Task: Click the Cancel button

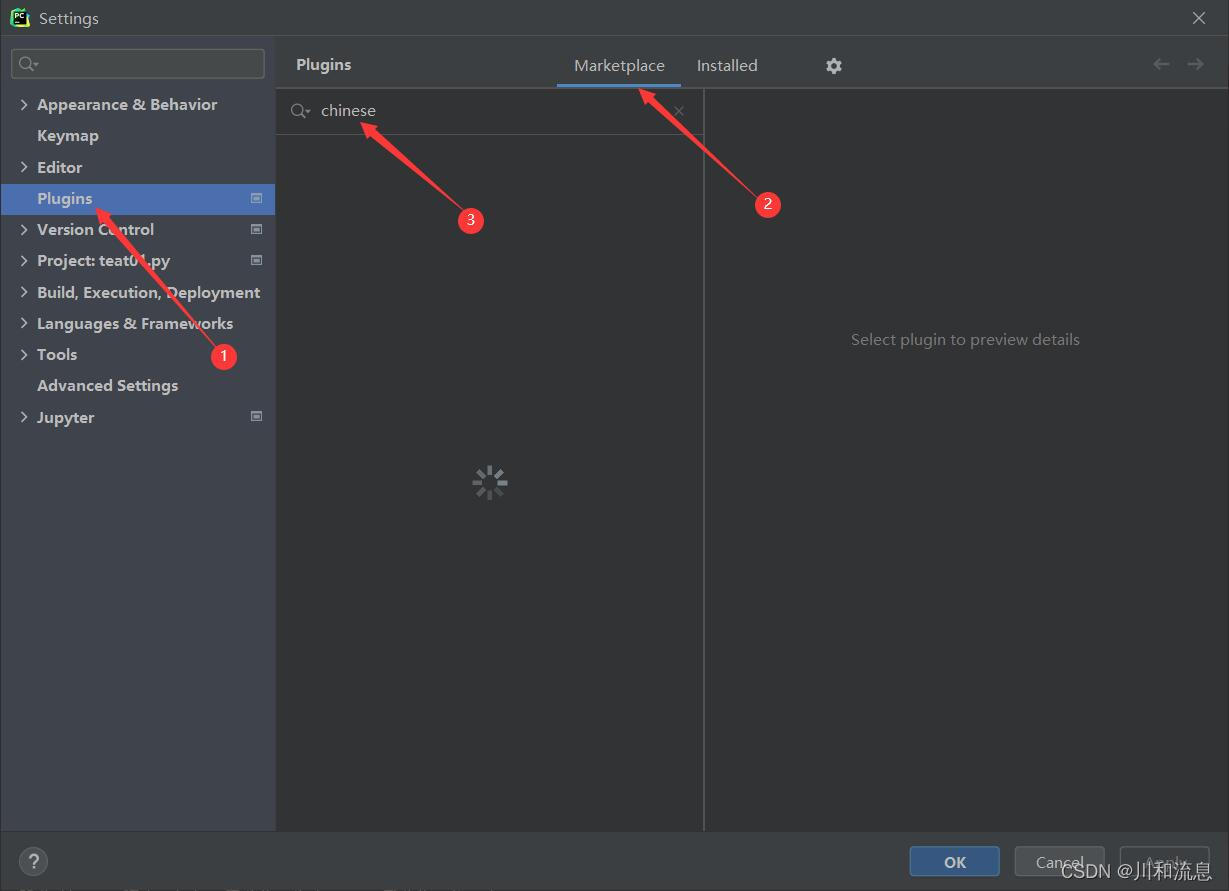Action: click(x=1059, y=862)
